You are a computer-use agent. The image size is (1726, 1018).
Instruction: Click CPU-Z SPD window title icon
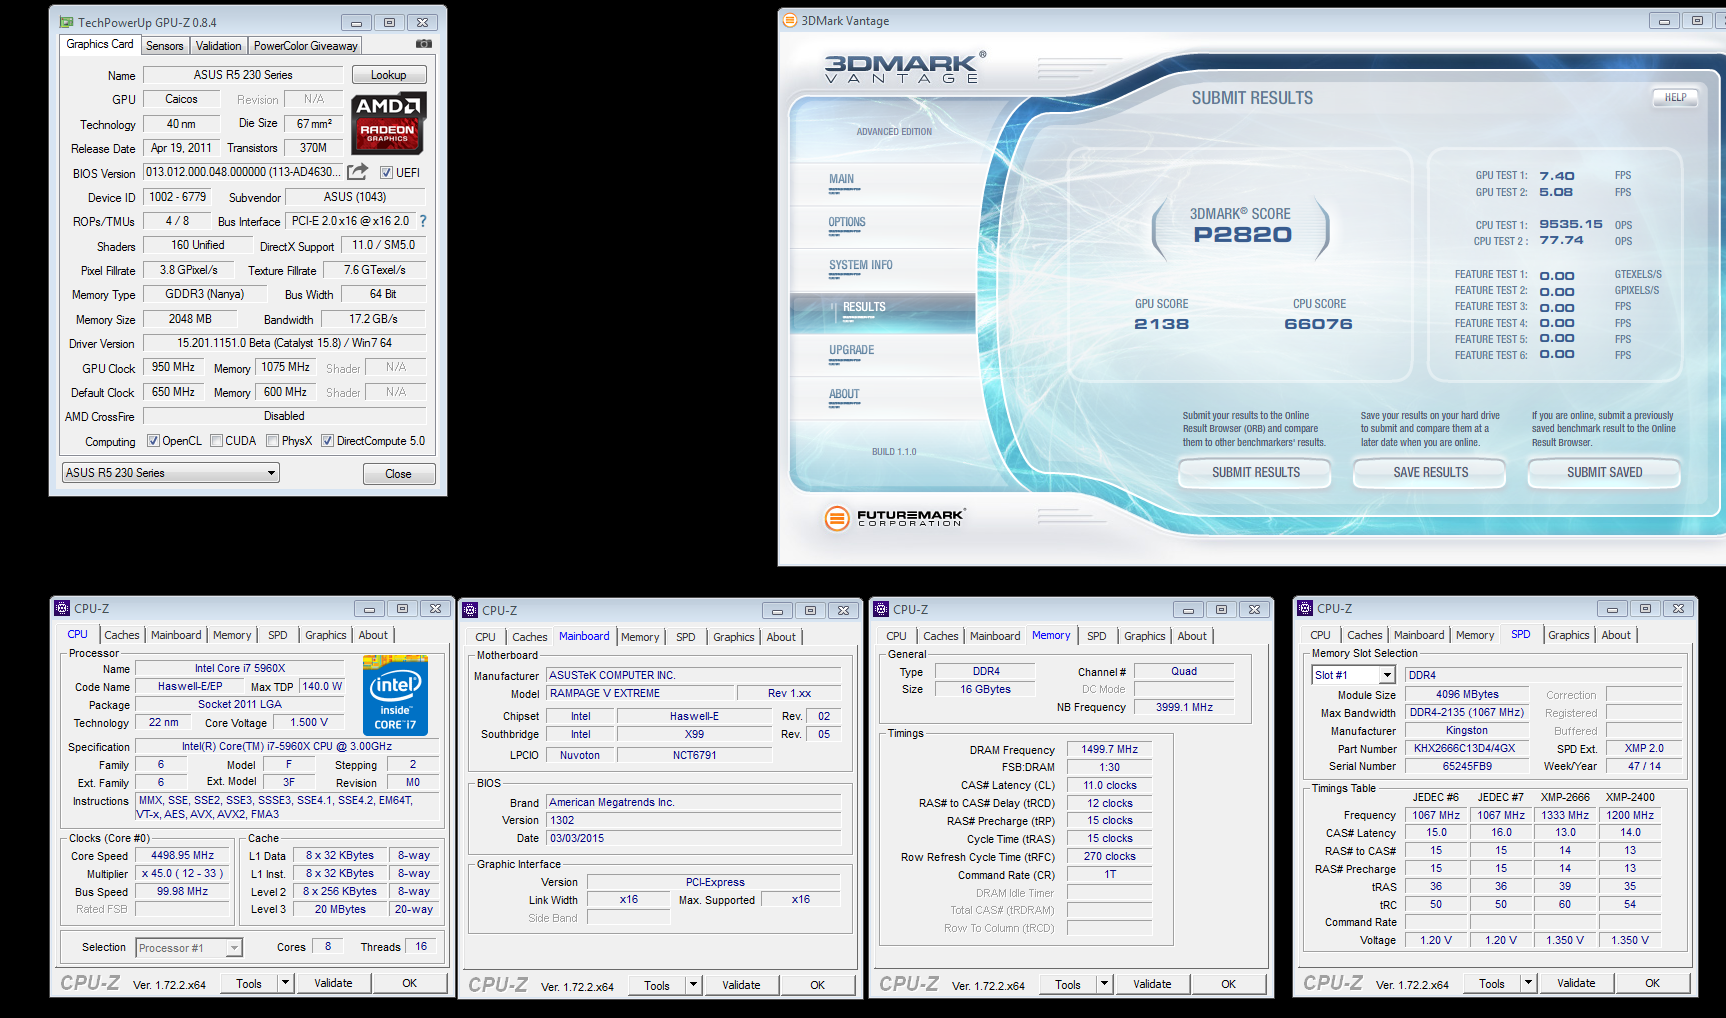(1304, 608)
